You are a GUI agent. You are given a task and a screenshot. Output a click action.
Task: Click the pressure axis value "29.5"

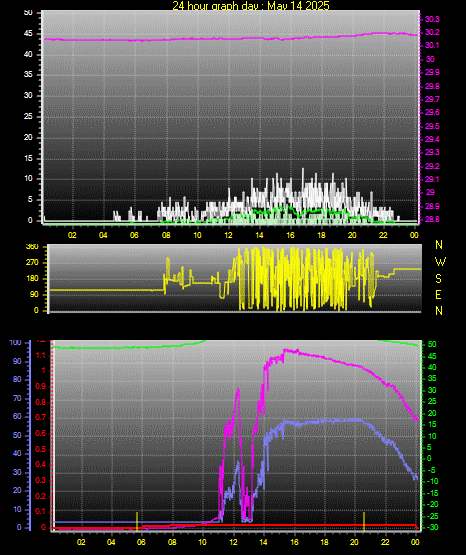pos(432,126)
